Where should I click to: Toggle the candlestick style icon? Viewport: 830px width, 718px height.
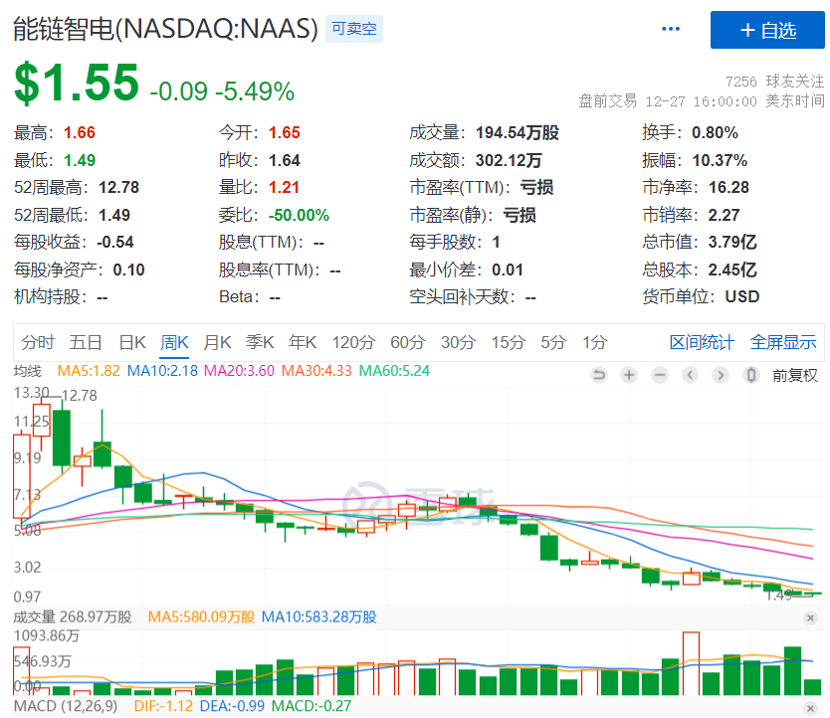751,375
